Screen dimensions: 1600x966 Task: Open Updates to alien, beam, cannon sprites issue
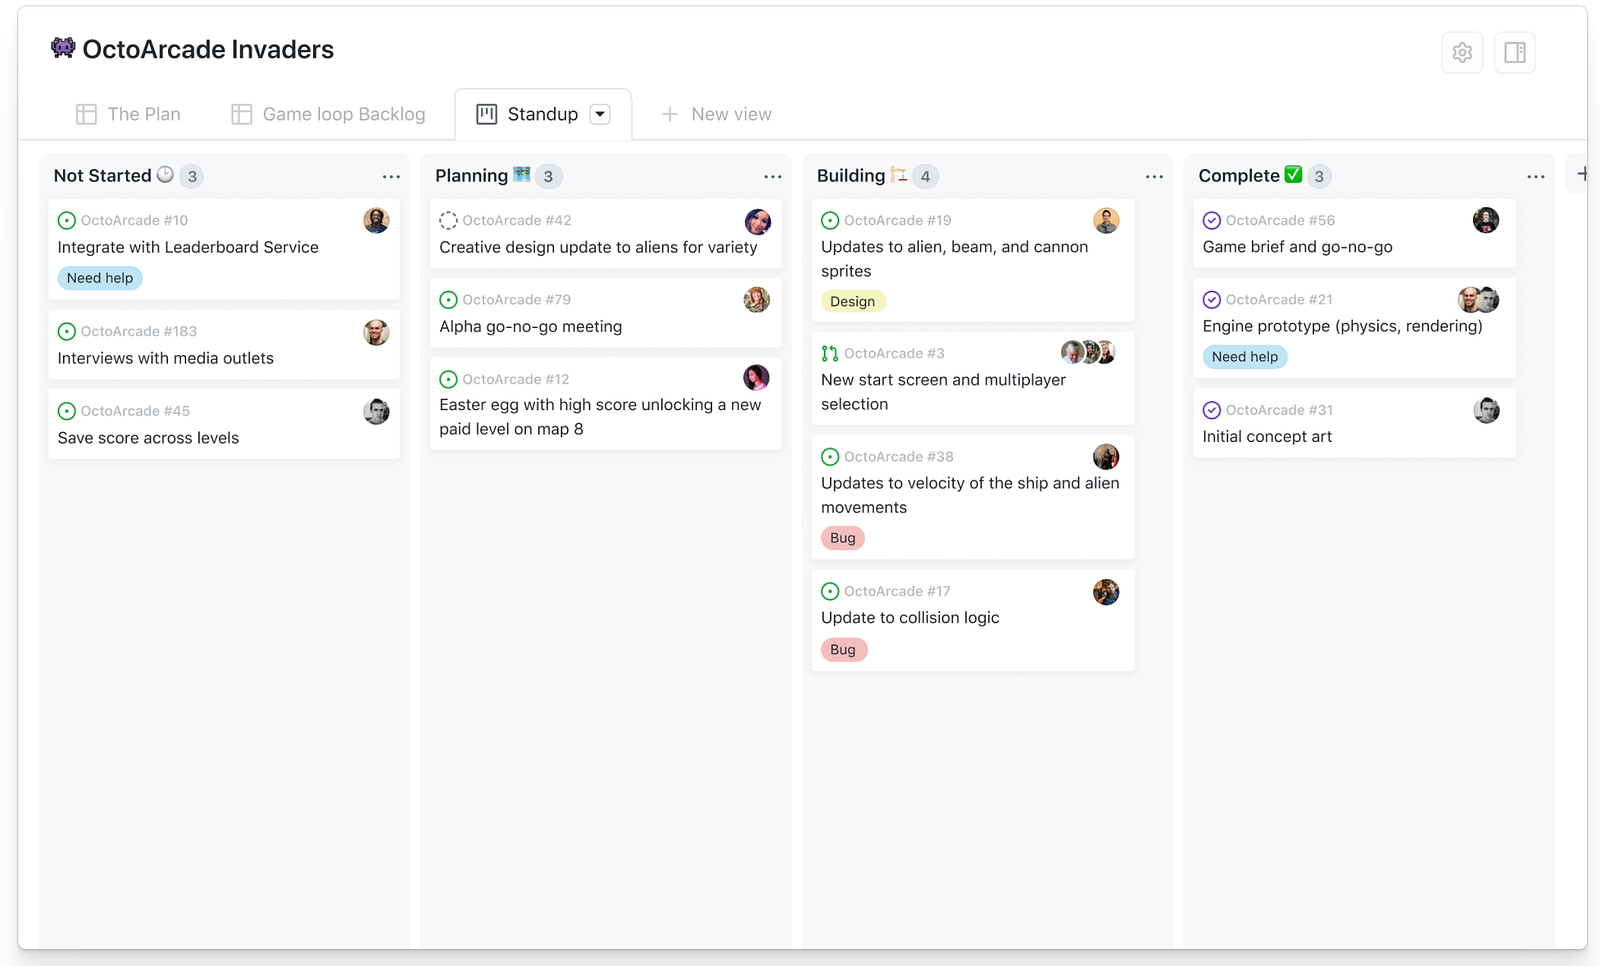[x=954, y=259]
